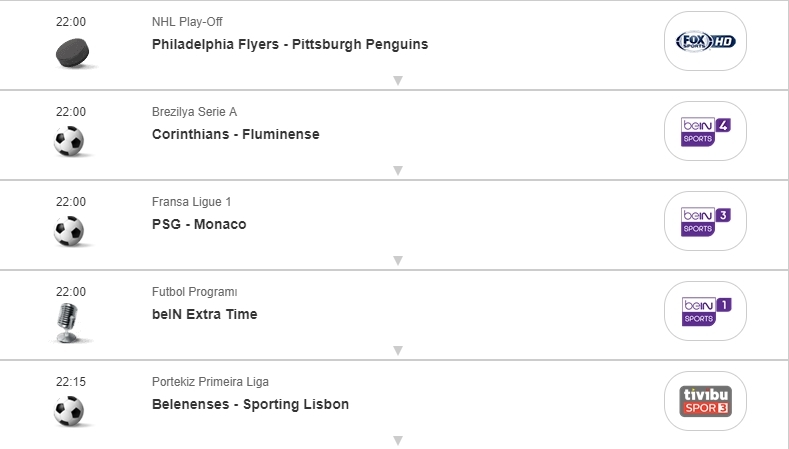This screenshot has width=789, height=449.
Task: Click soccer ball icon beside Belenenses - Sporting Lisbon
Action: tap(69, 411)
